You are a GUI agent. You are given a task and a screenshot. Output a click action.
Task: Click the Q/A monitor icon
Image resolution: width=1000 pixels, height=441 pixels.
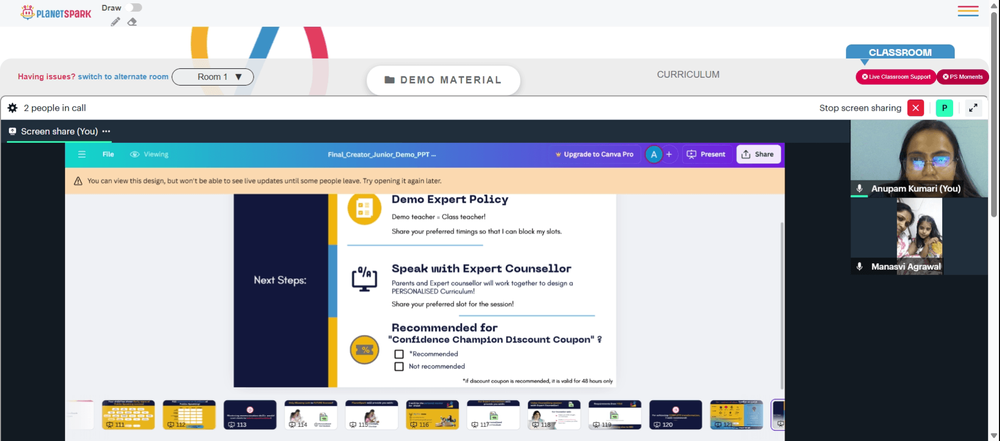364,279
